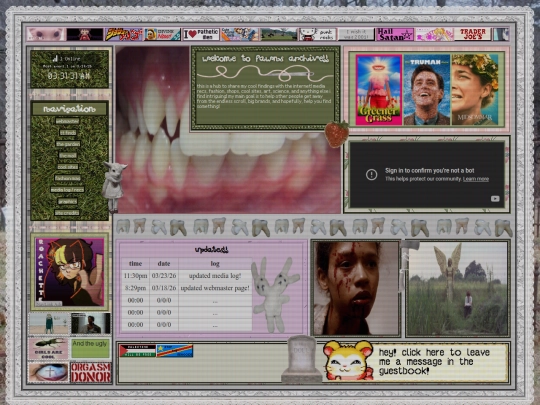Click the green field landscape badge

279,34
